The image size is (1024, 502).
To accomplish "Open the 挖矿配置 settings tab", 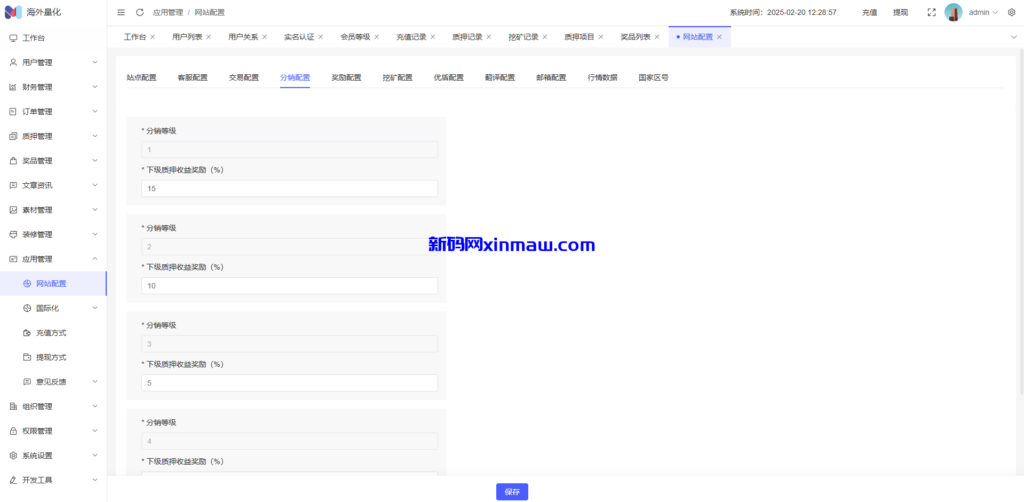I will (x=398, y=78).
